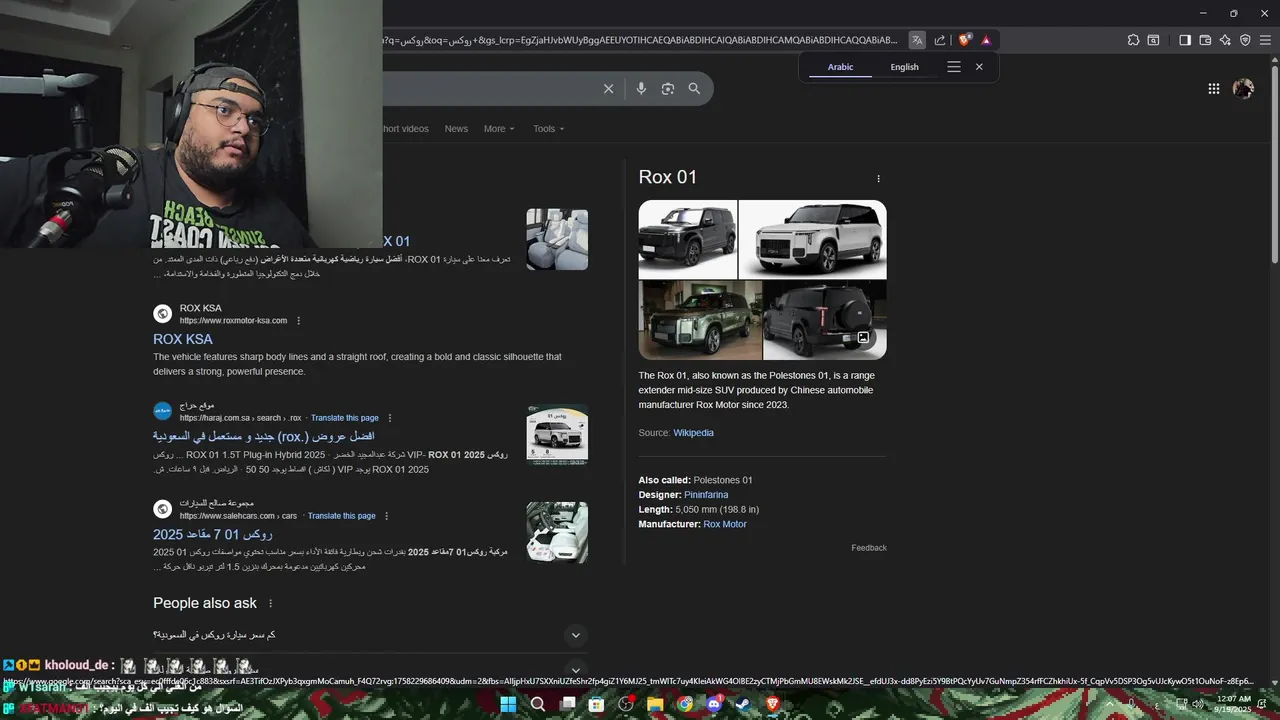Open Leo AI sparkle icon
1280x720 pixels.
click(x=1225, y=40)
